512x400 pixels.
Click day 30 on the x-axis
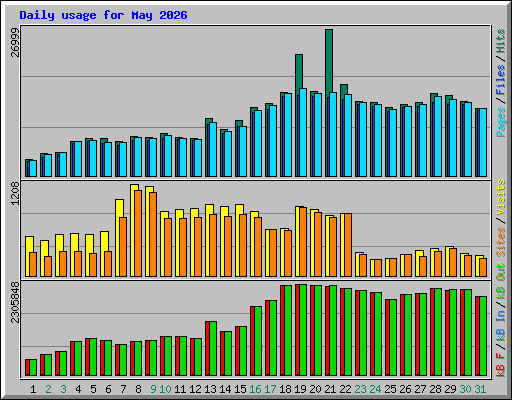click(465, 389)
